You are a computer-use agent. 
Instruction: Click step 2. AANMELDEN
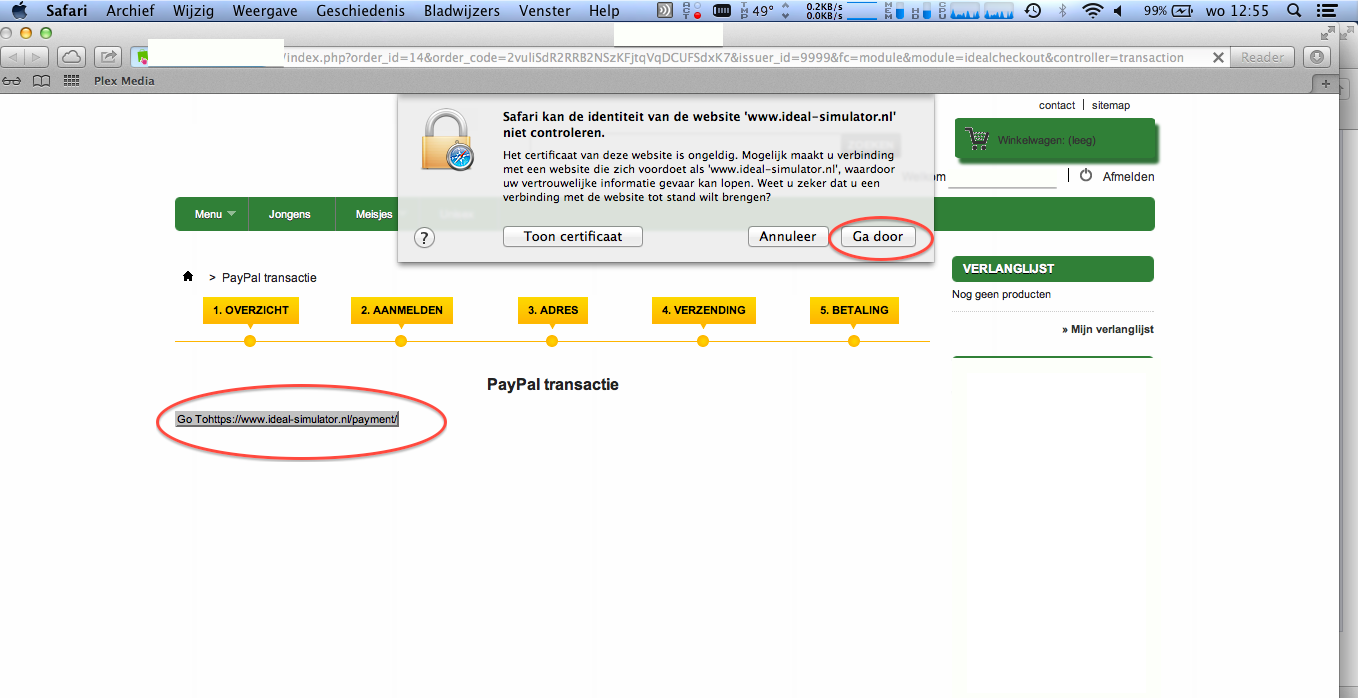point(402,310)
